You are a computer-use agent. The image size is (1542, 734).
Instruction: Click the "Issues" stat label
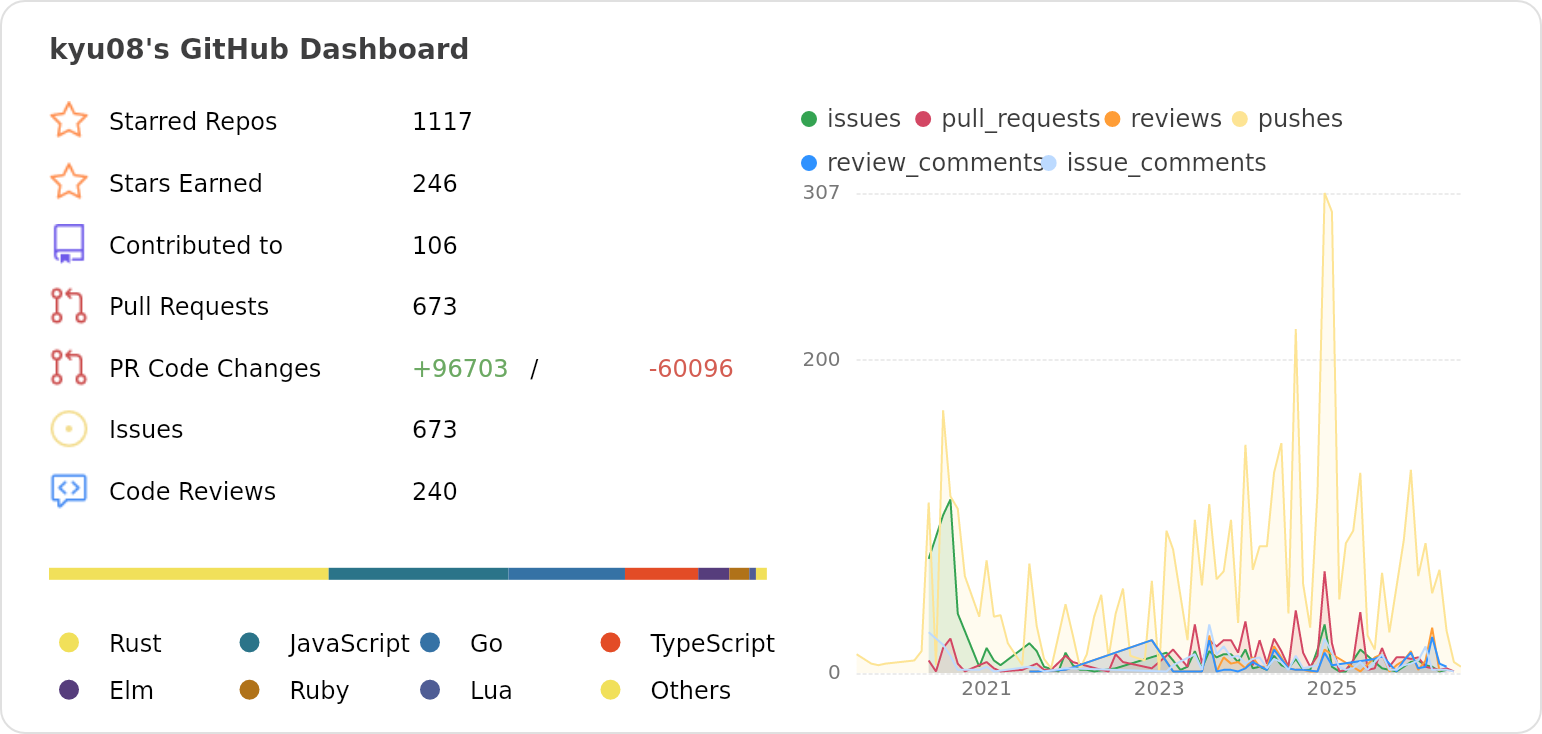coord(146,430)
